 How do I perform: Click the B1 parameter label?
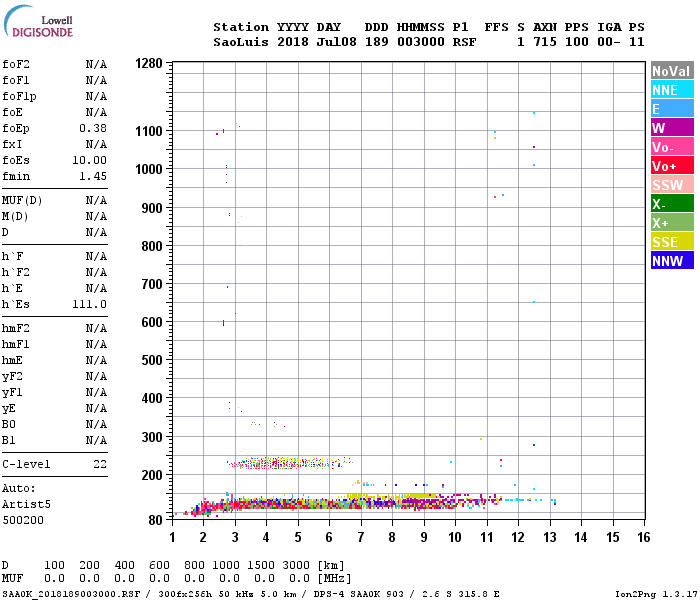(x=8, y=440)
